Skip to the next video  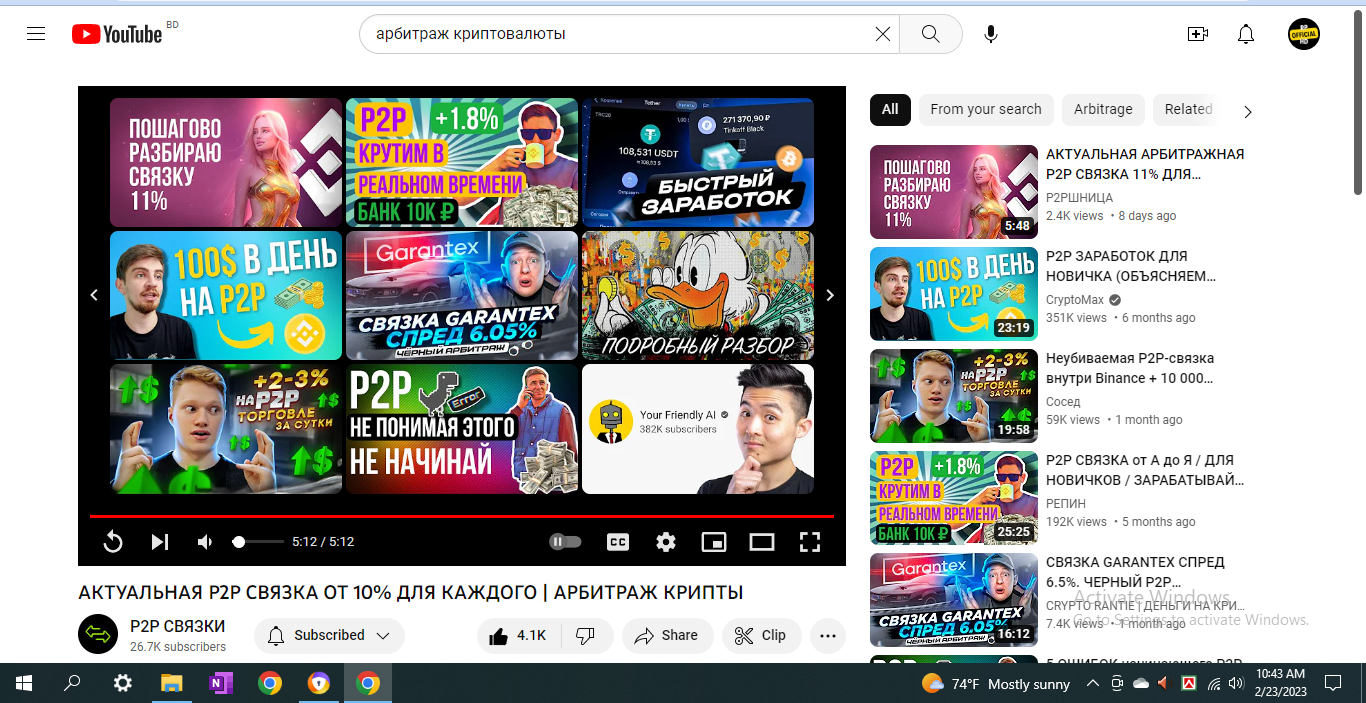pyautogui.click(x=159, y=542)
